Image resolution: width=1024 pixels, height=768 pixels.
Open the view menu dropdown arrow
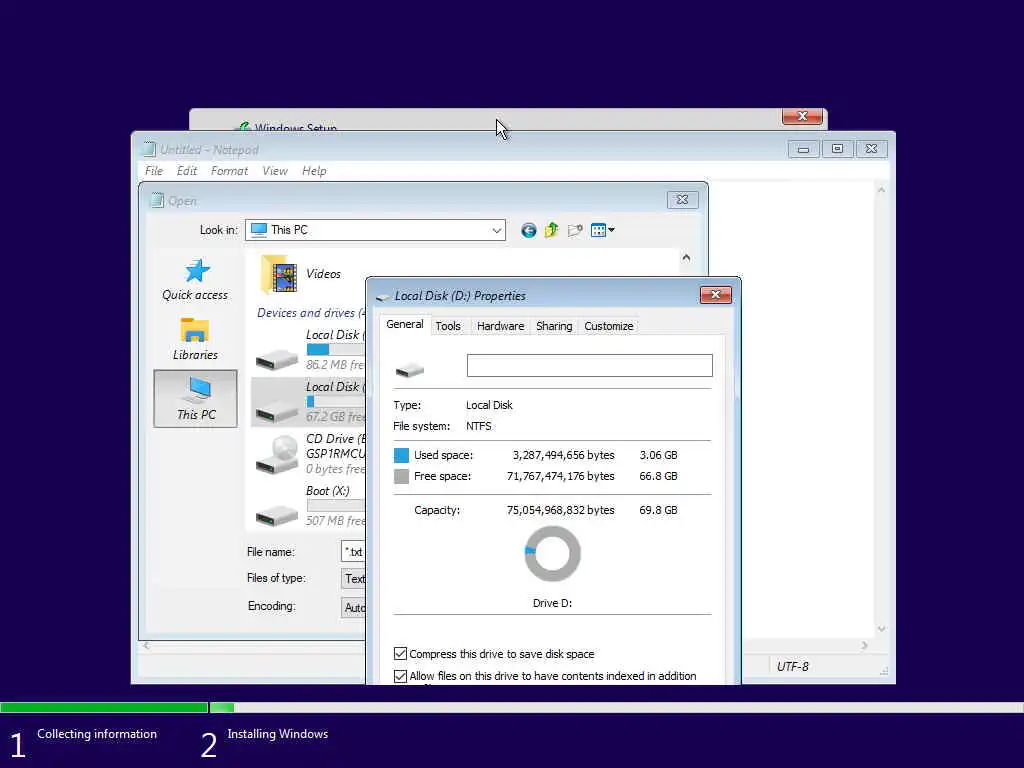pyautogui.click(x=611, y=230)
